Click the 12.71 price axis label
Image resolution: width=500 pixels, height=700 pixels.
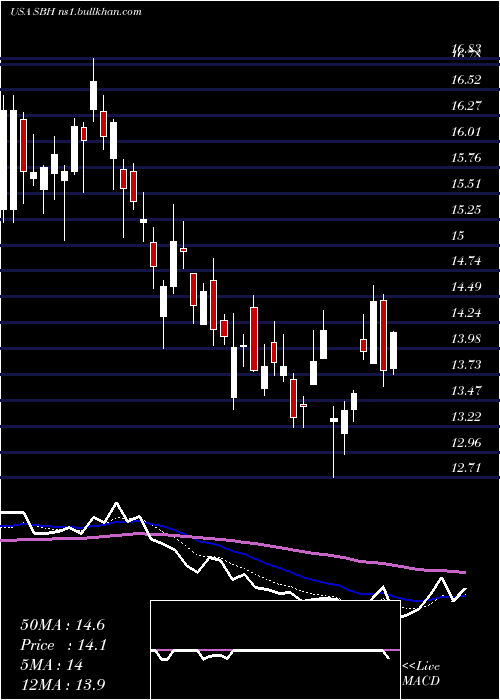[x=466, y=468]
